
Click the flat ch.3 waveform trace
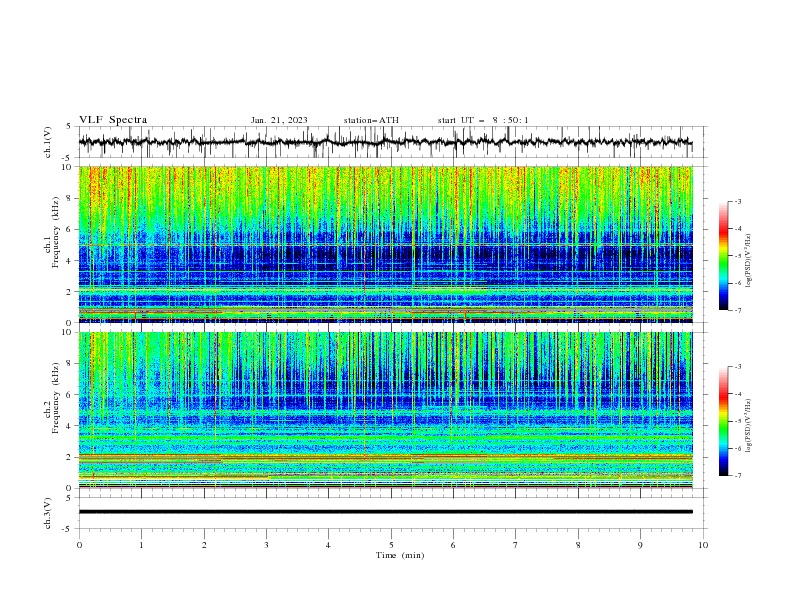pos(385,512)
